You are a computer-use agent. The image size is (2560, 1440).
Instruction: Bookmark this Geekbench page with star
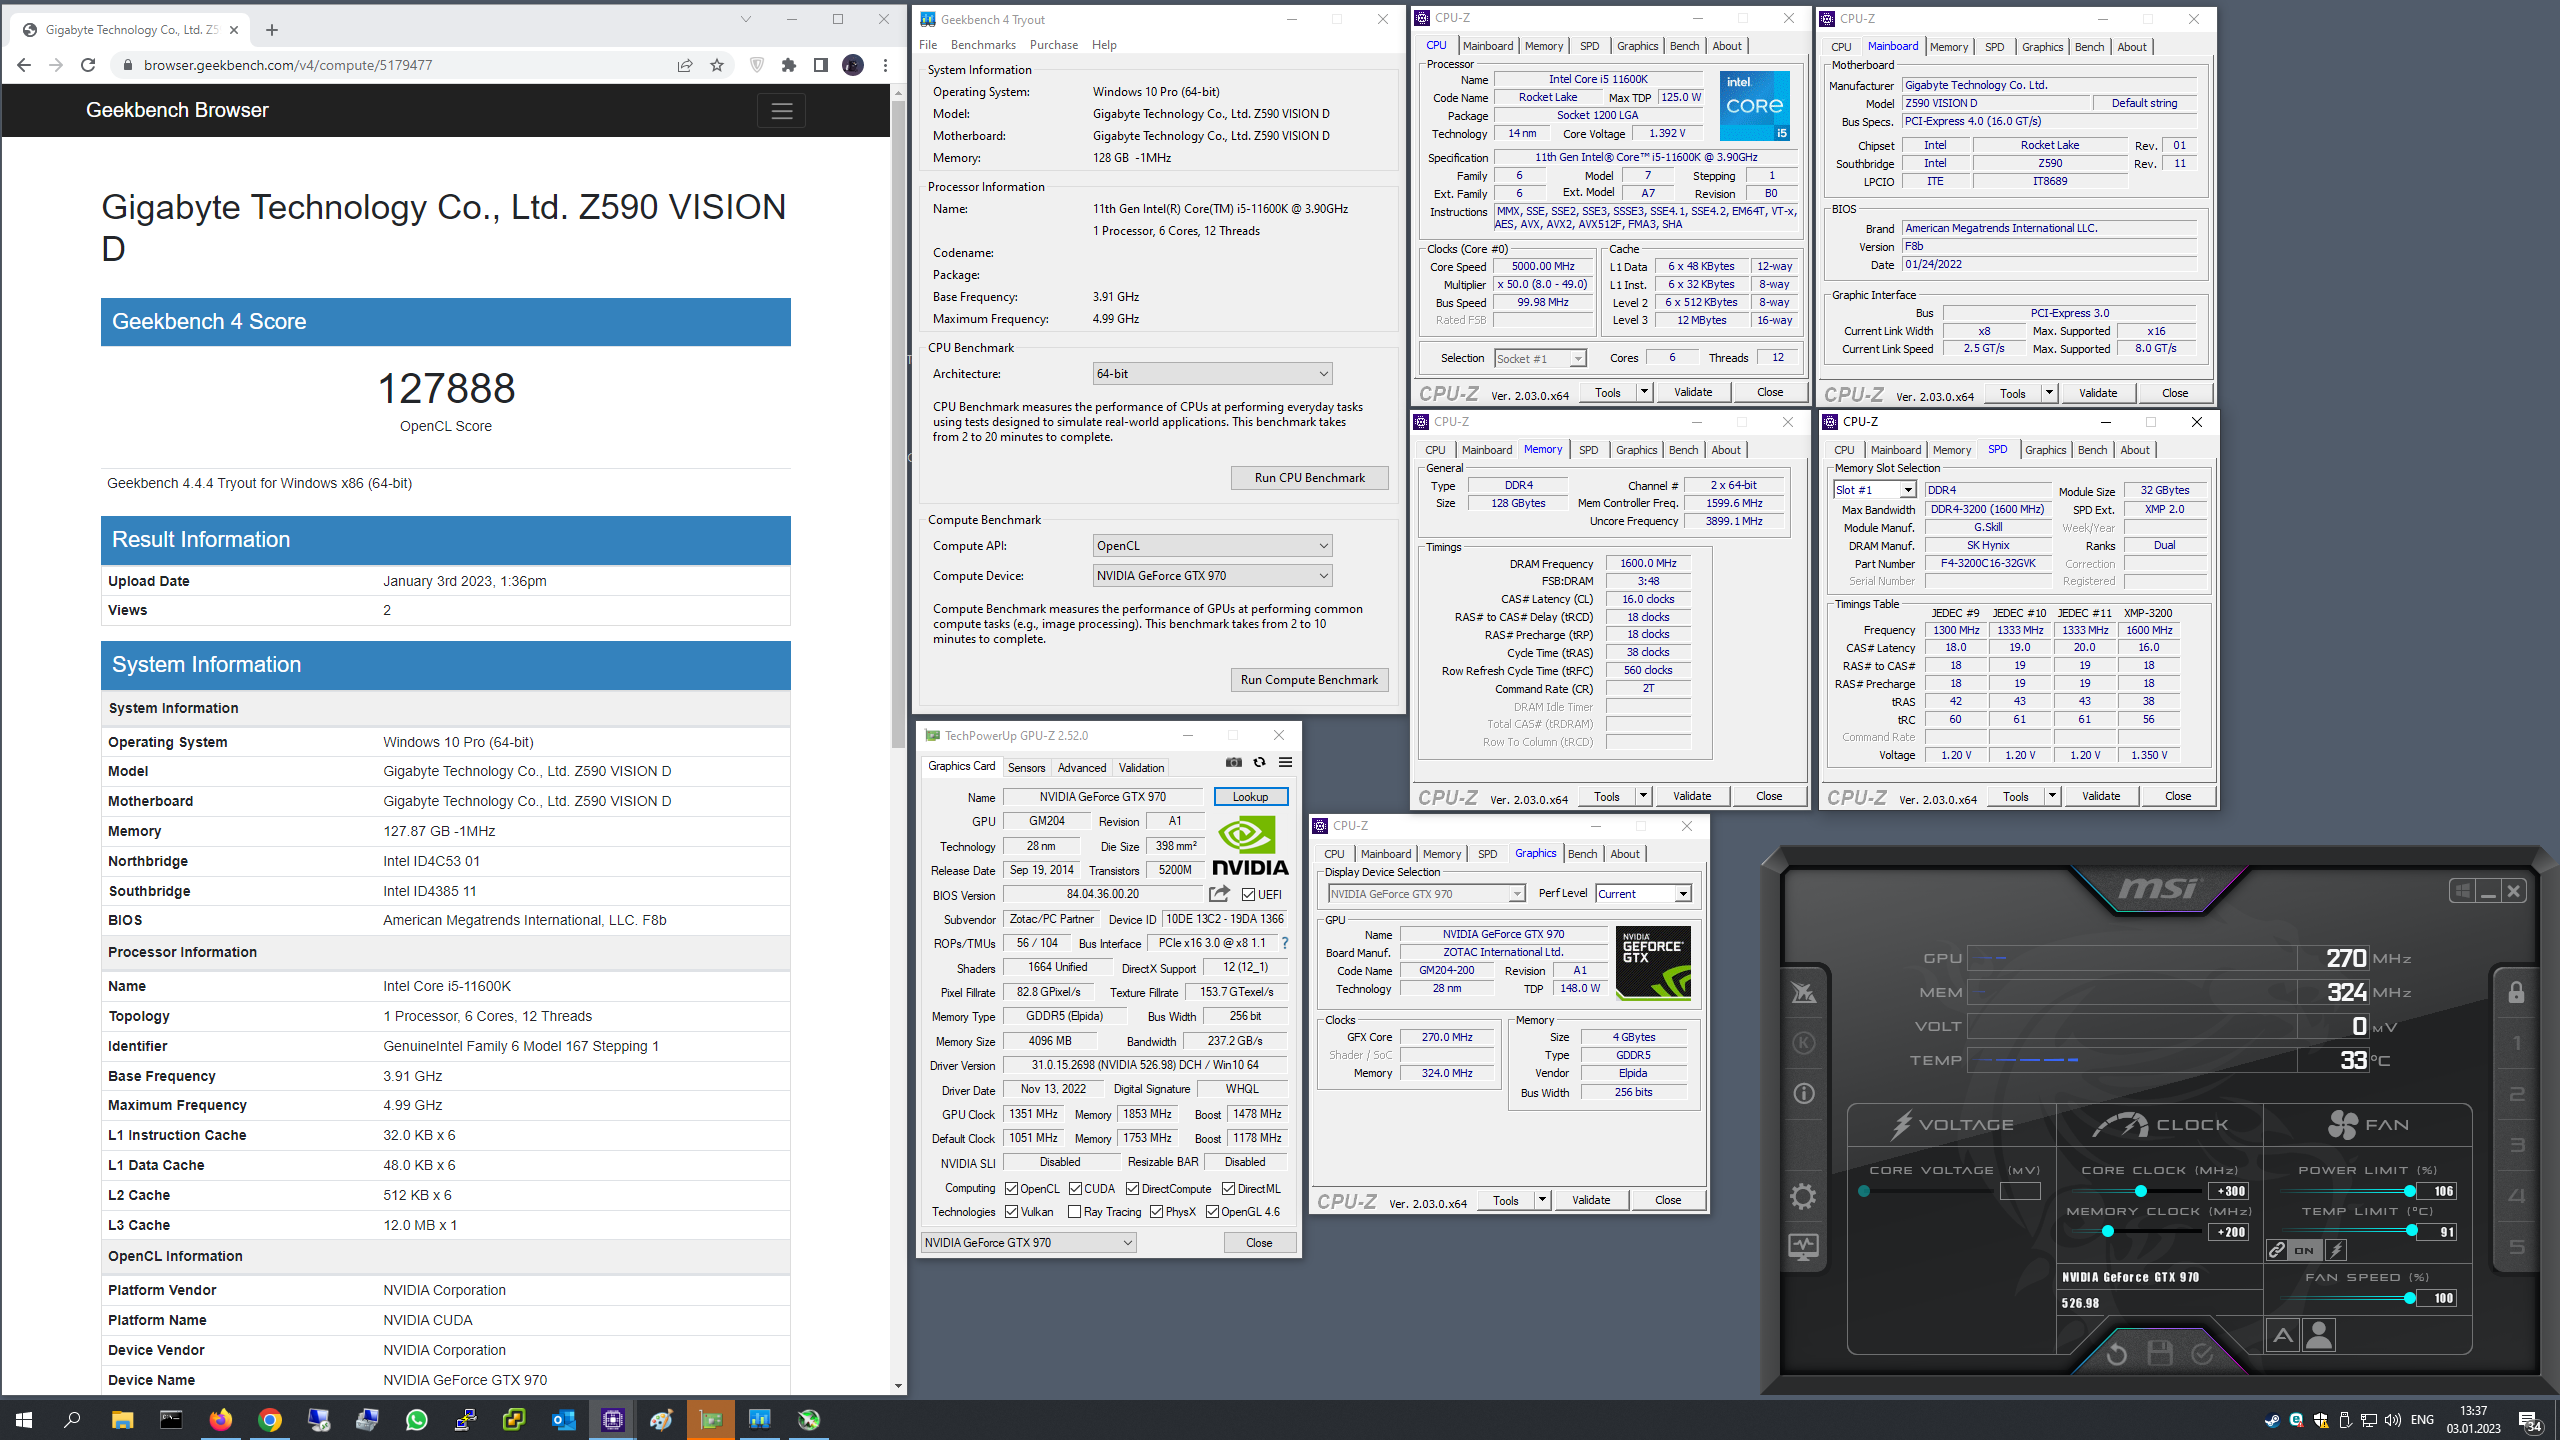(717, 65)
